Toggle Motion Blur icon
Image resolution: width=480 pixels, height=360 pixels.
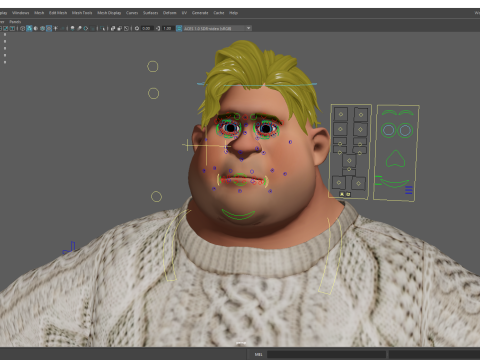pos(79,28)
